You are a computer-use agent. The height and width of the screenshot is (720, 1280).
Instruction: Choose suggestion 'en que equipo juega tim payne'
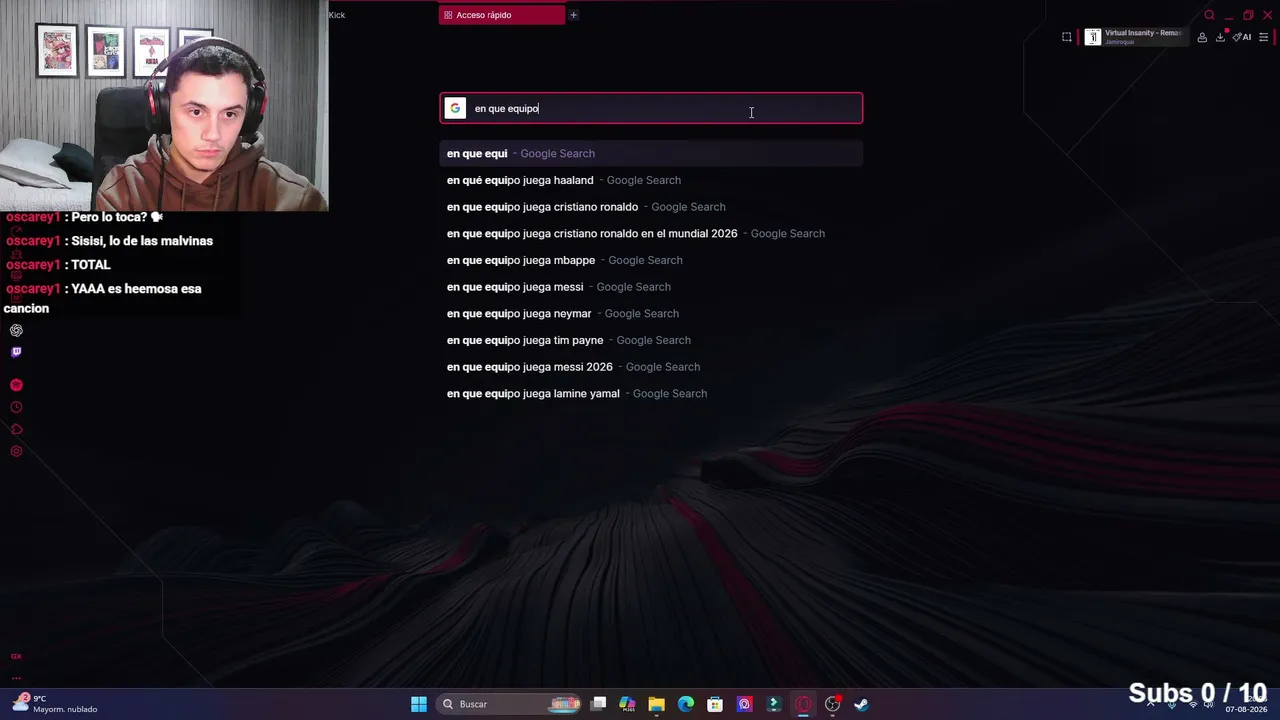tap(651, 340)
